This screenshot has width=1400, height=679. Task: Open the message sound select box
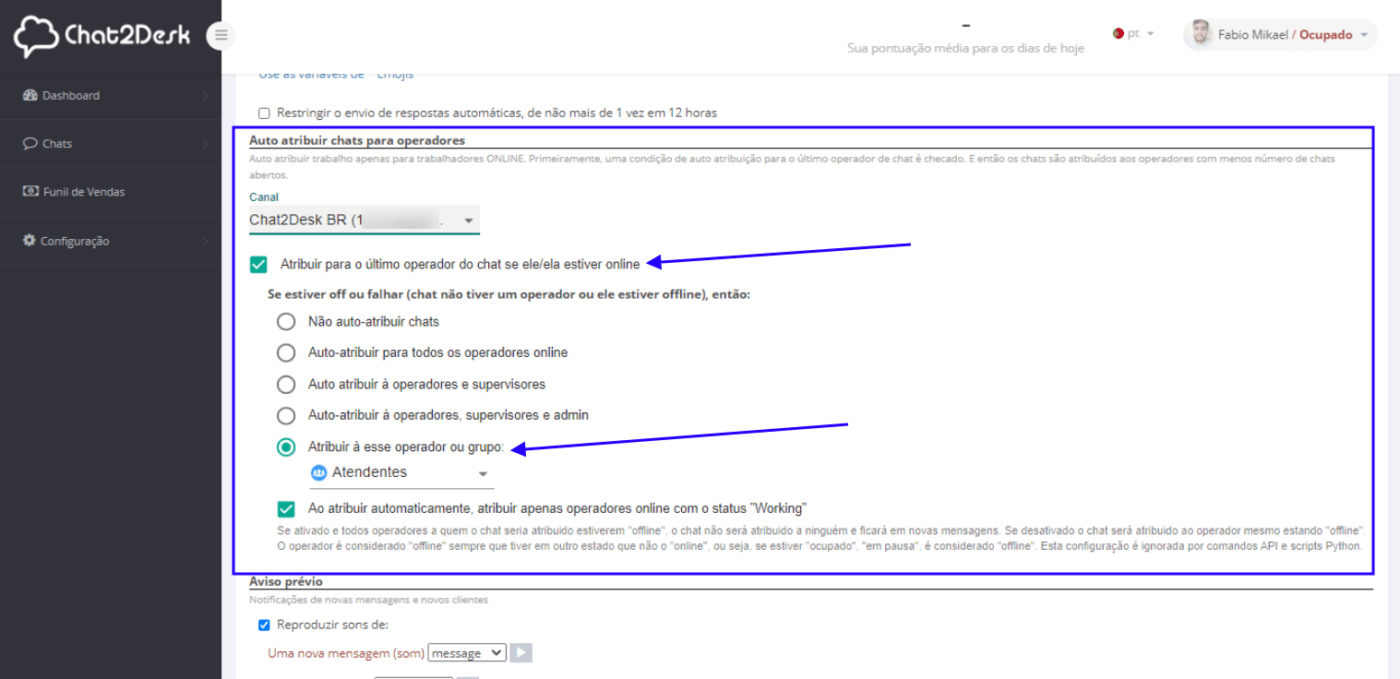click(x=467, y=653)
